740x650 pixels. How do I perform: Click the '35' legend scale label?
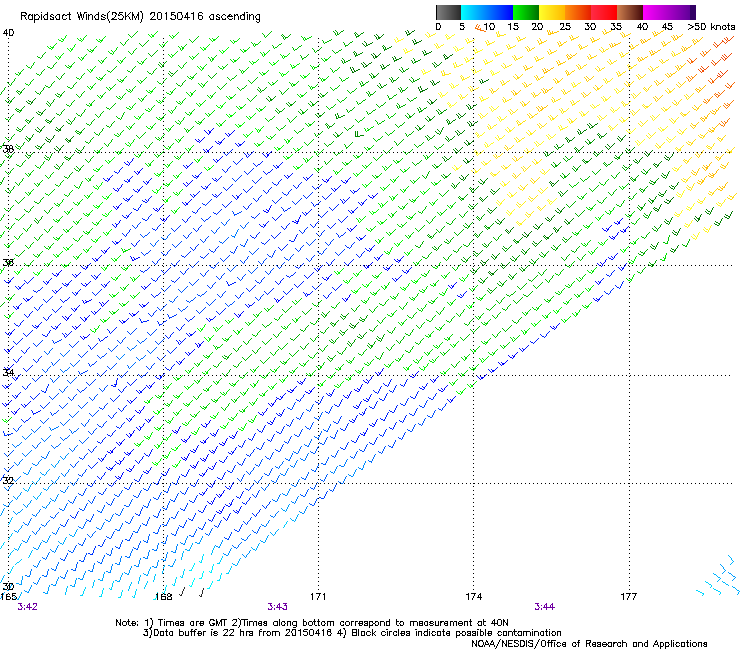click(616, 27)
